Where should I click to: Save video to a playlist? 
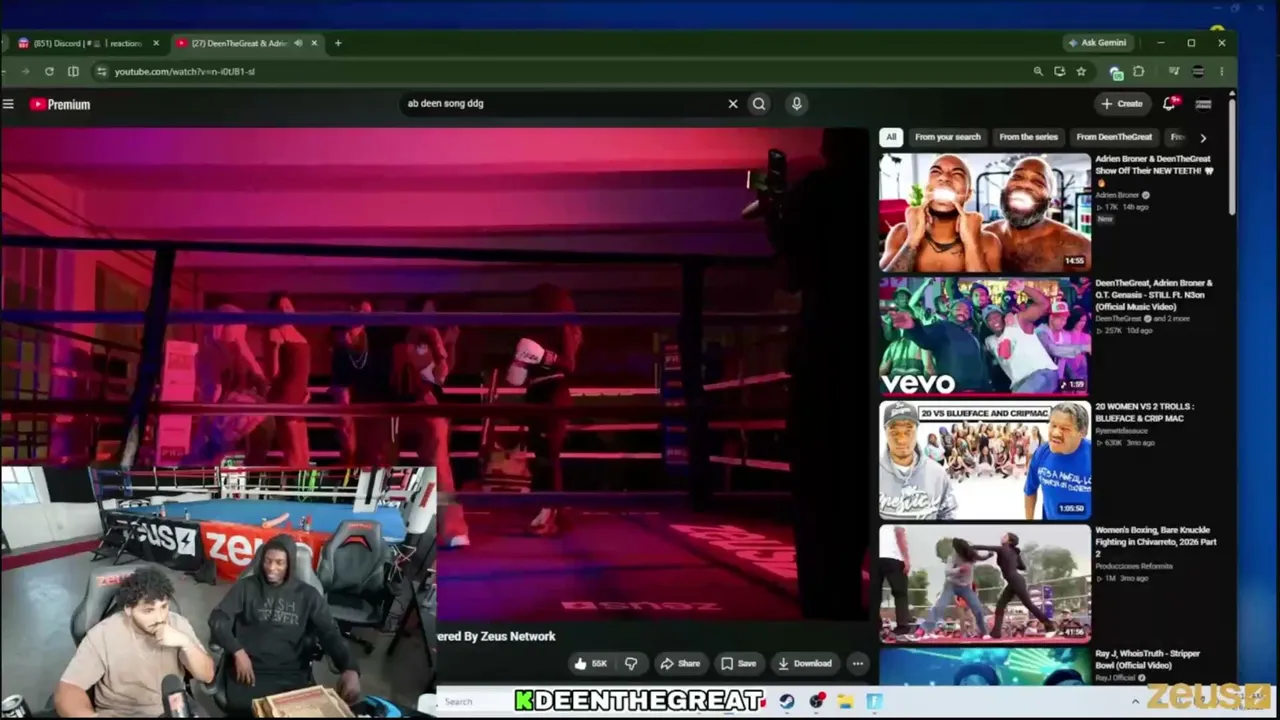click(738, 663)
